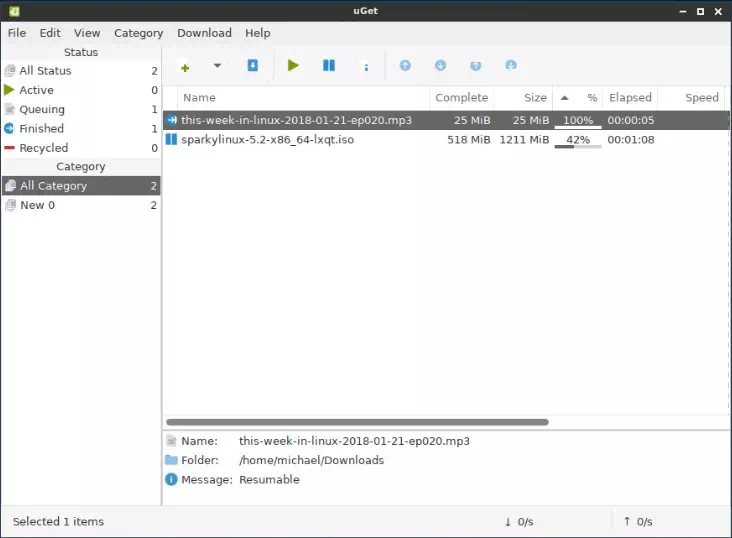Screen dimensions: 732x538
Task: Open the Download menu
Action: pos(204,33)
